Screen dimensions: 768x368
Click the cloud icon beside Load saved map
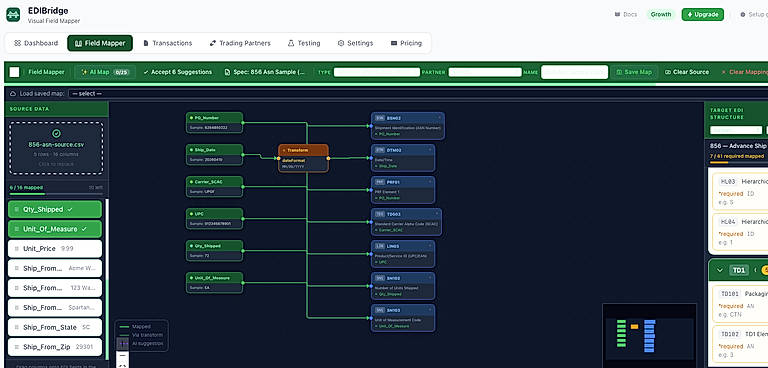14,94
